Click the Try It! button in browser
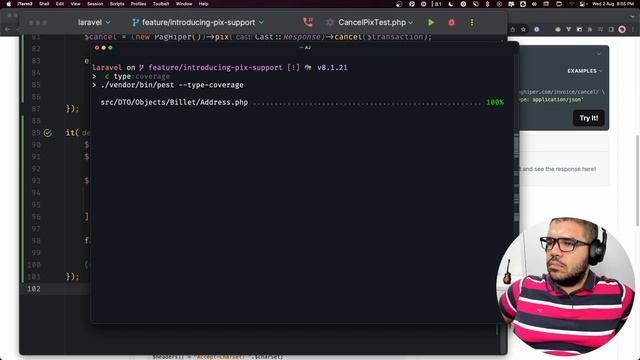The width and height of the screenshot is (640, 360). [x=589, y=118]
